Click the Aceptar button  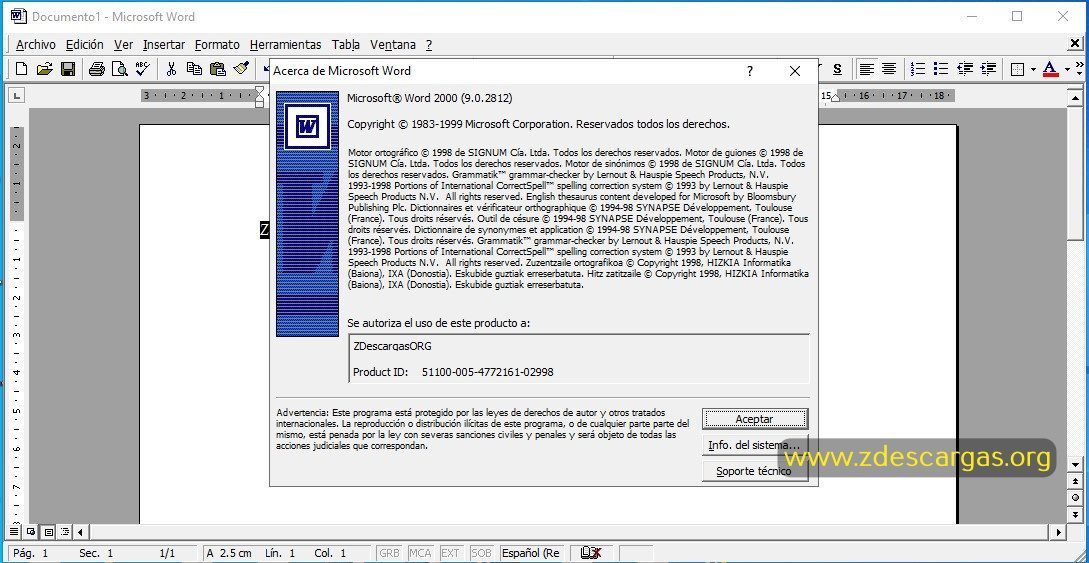point(754,419)
